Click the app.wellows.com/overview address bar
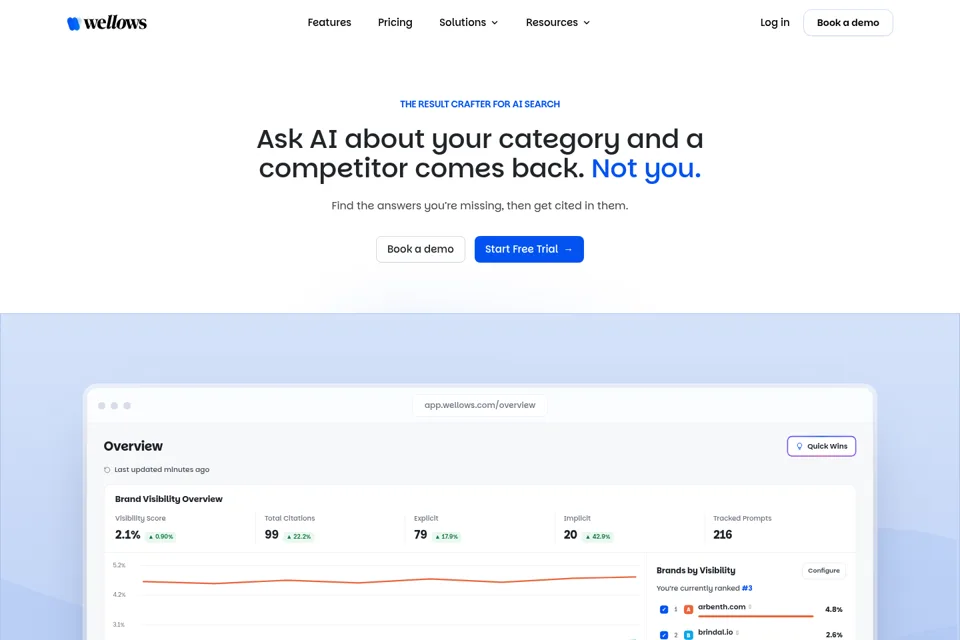The height and width of the screenshot is (640, 960). (x=479, y=405)
